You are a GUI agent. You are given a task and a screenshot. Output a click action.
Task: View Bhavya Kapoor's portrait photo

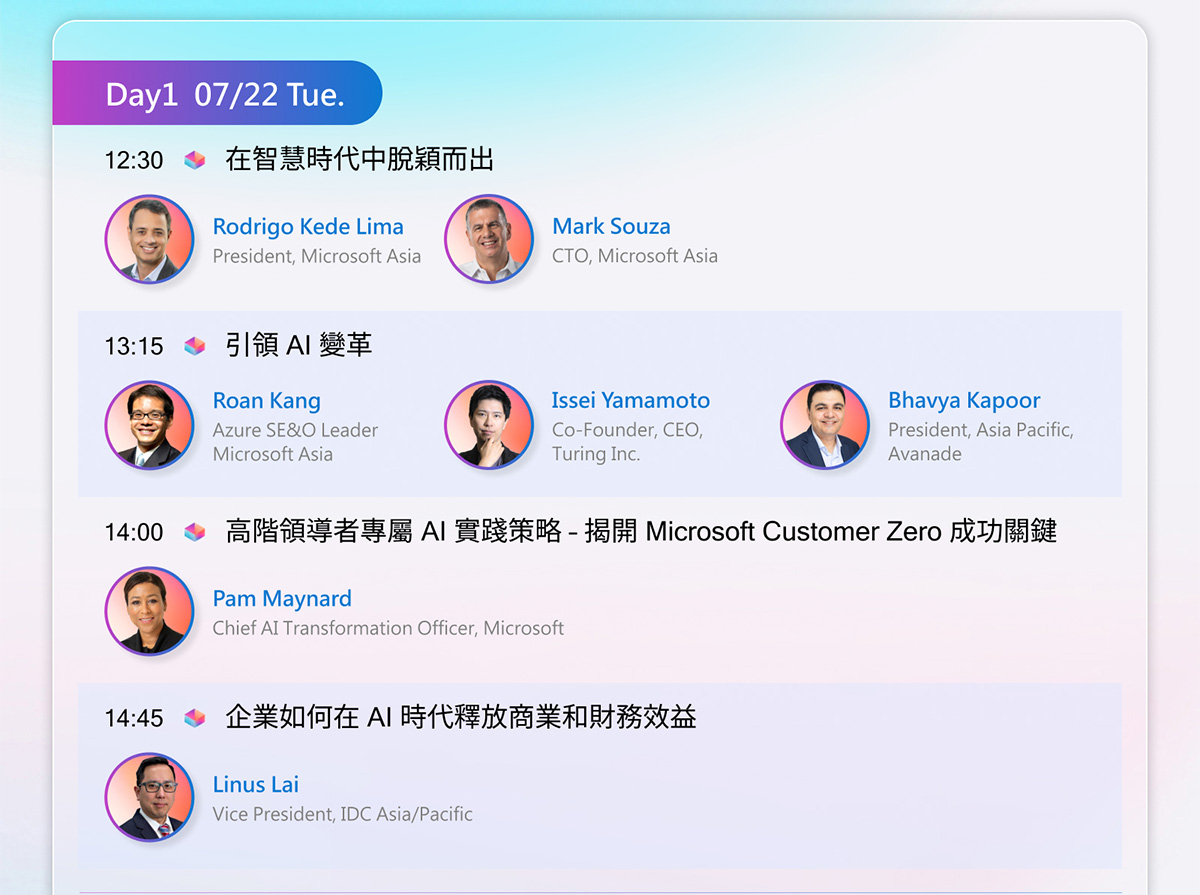coord(825,426)
